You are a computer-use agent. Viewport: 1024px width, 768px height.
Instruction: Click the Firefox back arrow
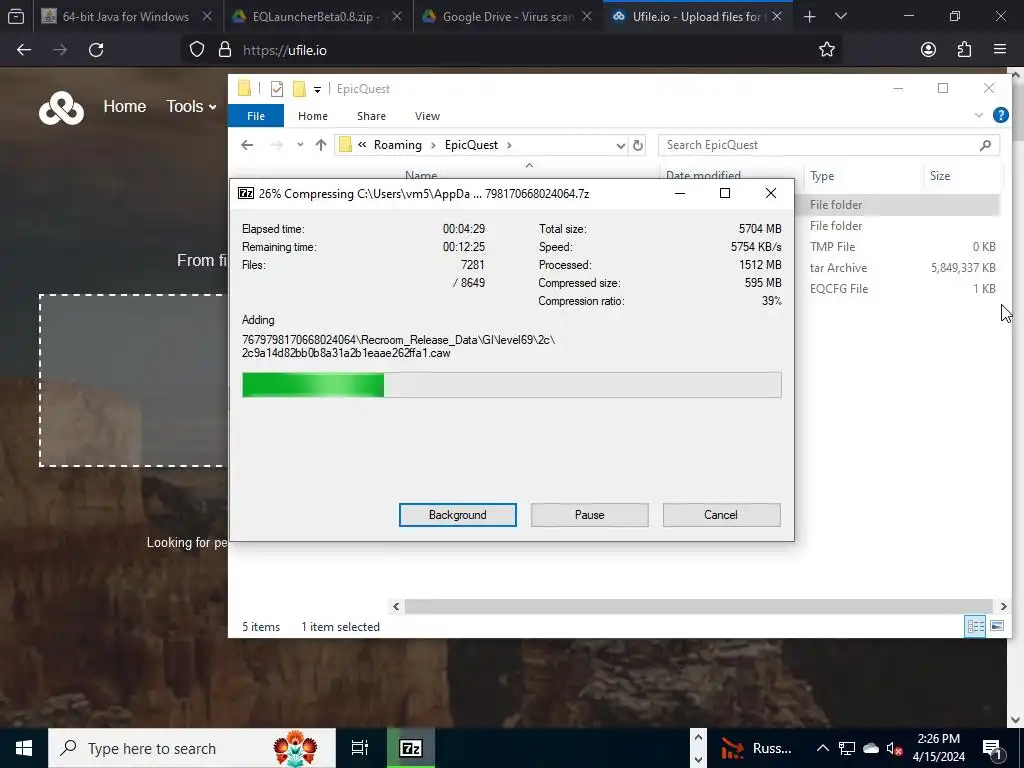click(24, 50)
